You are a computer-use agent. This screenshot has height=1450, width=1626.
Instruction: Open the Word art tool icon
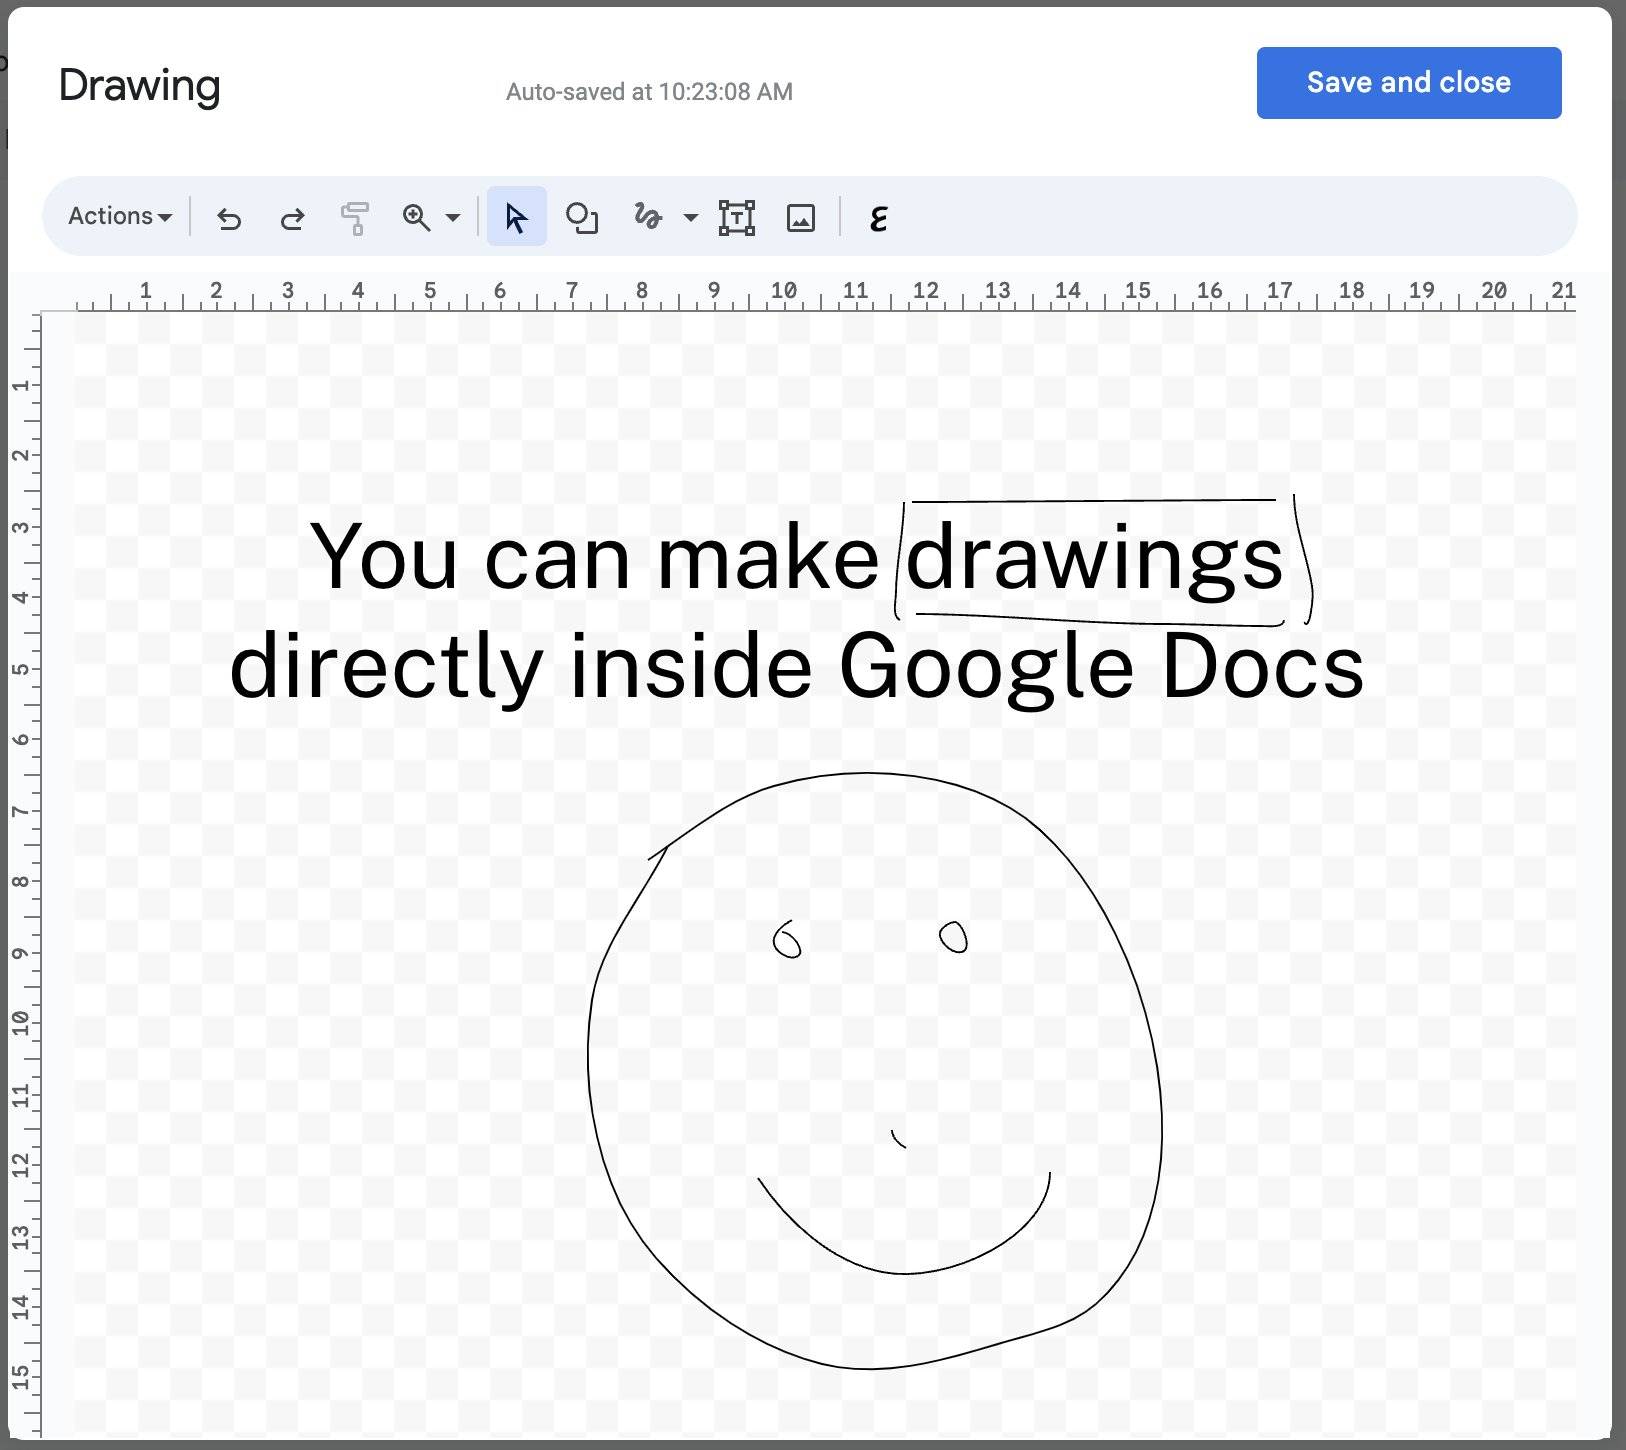point(878,217)
